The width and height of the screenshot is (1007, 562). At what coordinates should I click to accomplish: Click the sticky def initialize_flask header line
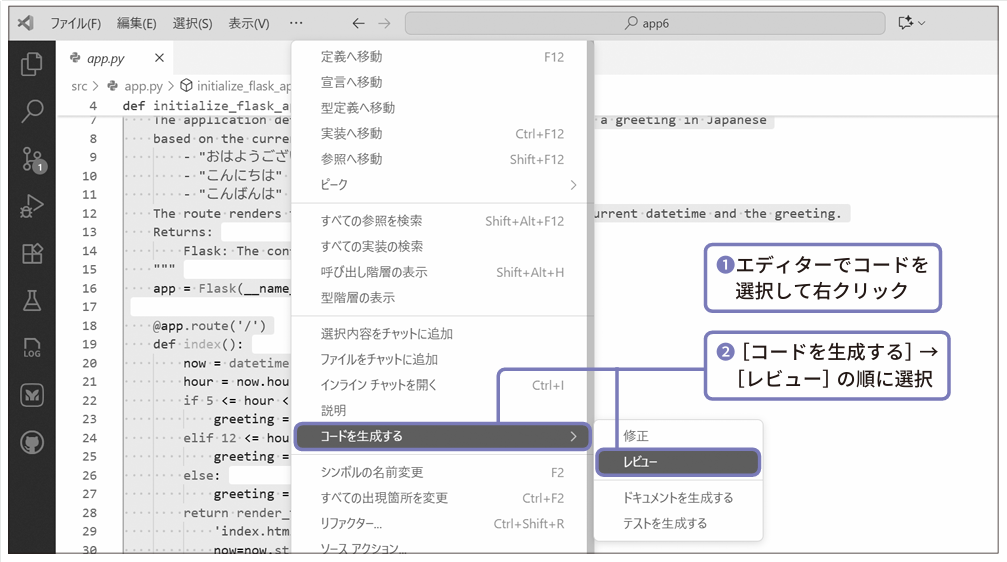(206, 106)
